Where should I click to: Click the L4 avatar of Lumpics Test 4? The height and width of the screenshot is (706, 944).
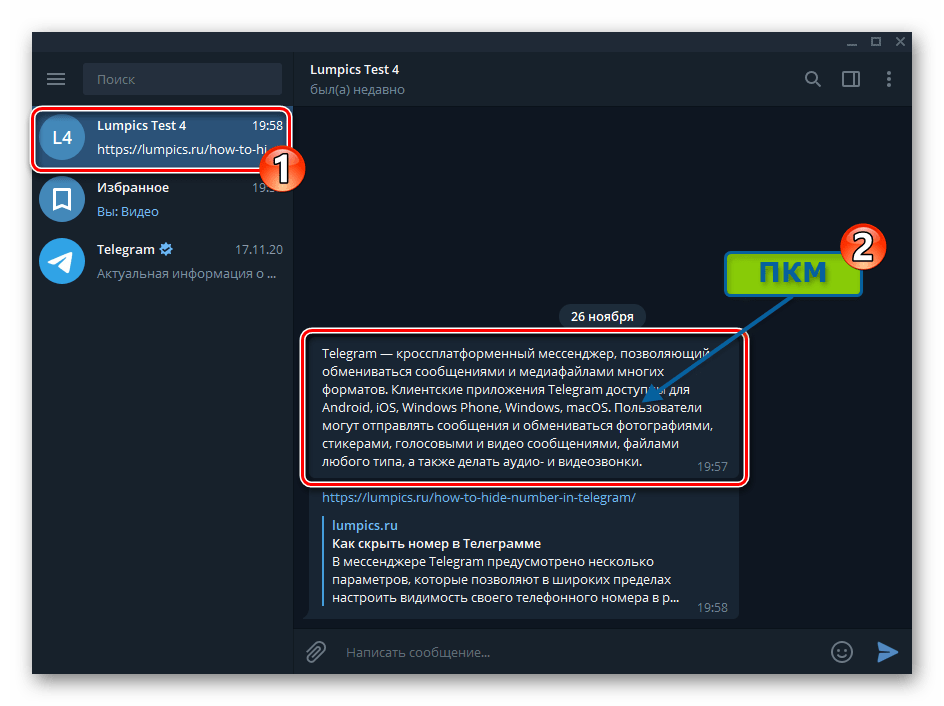point(61,137)
